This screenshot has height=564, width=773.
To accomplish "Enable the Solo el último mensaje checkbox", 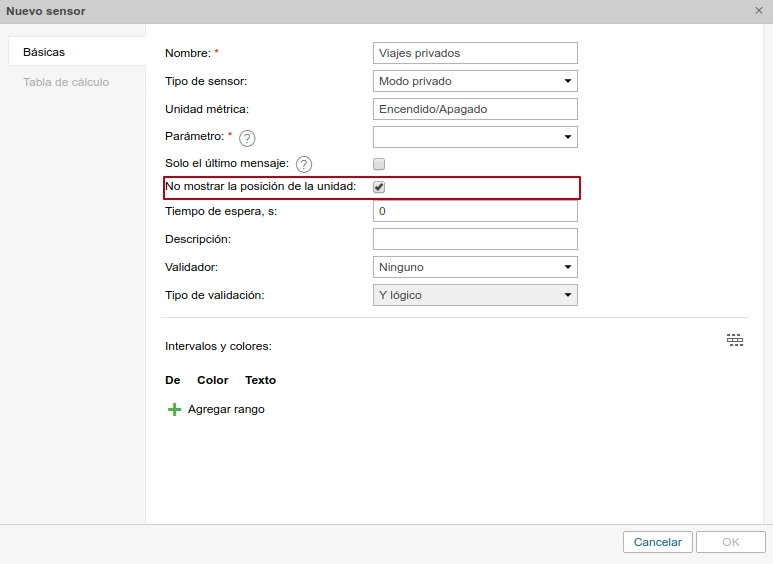I will click(x=379, y=163).
